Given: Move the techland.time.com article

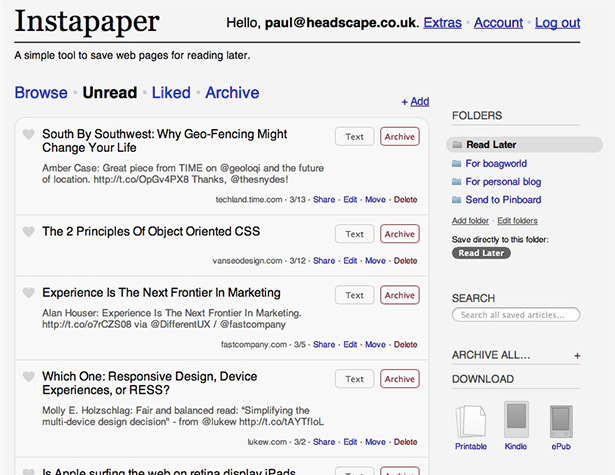Looking at the screenshot, I should (375, 200).
